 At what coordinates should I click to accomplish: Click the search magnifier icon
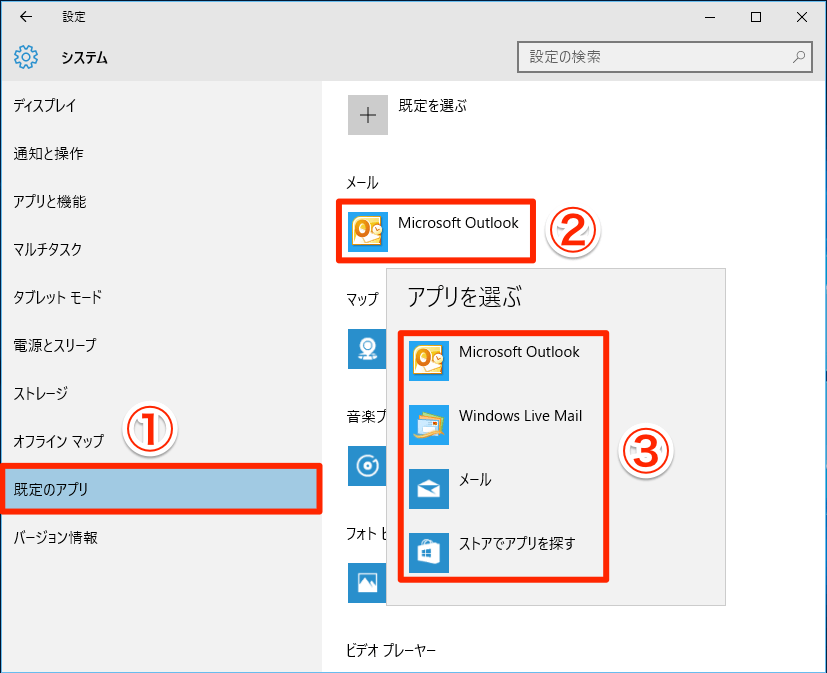798,57
